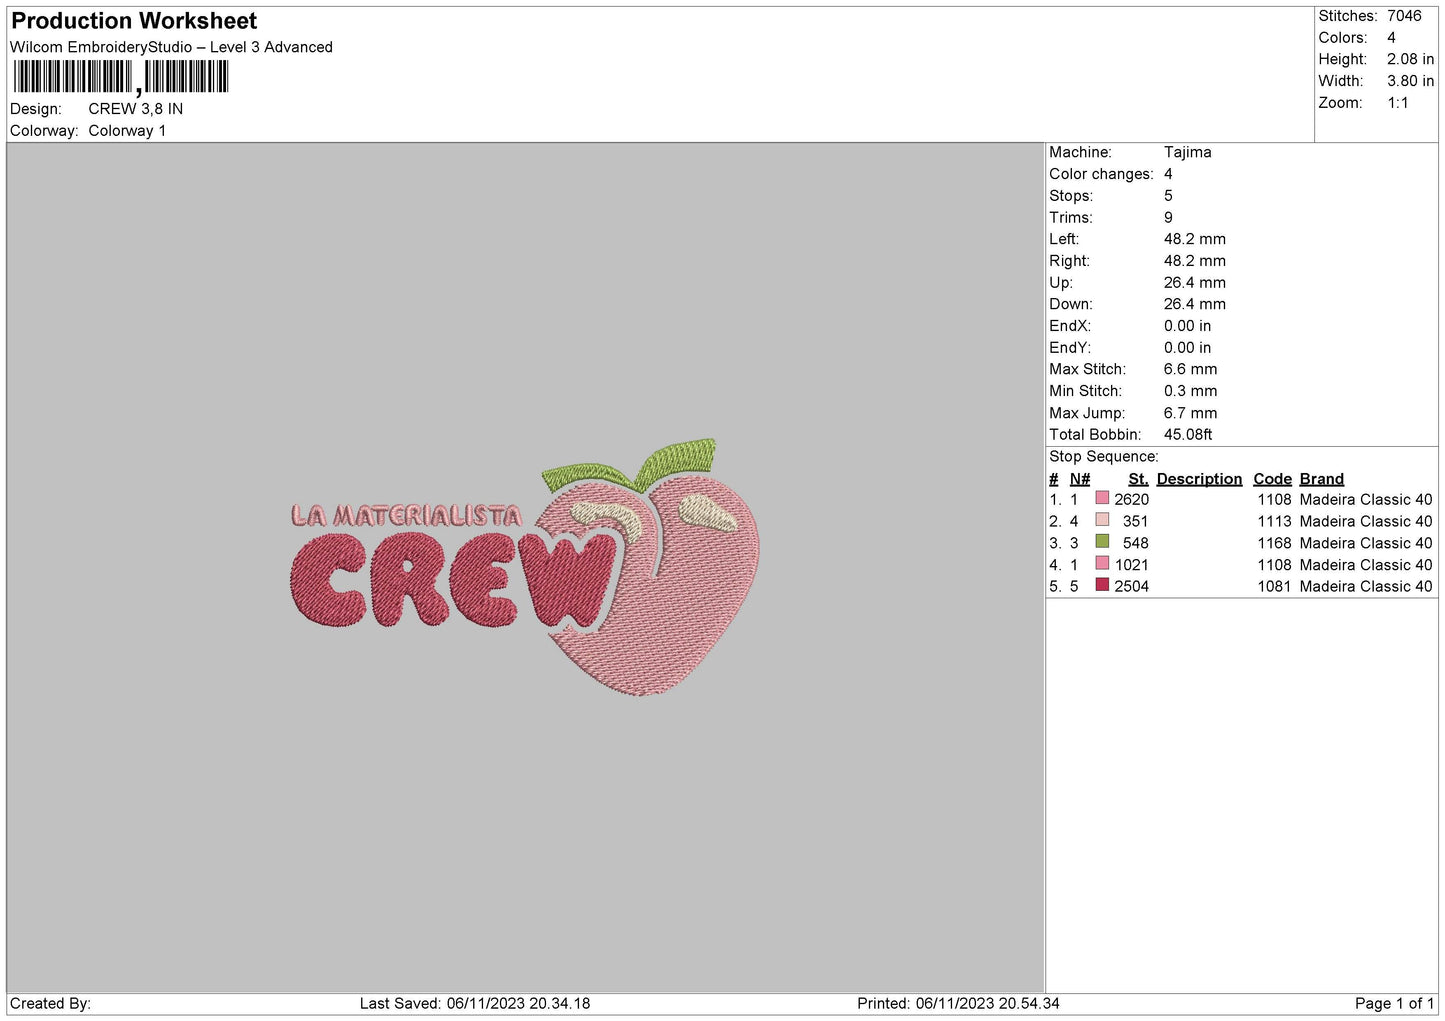Click the zoom value '1:1'
This screenshot has height=1021, width=1445.
coord(1398,103)
